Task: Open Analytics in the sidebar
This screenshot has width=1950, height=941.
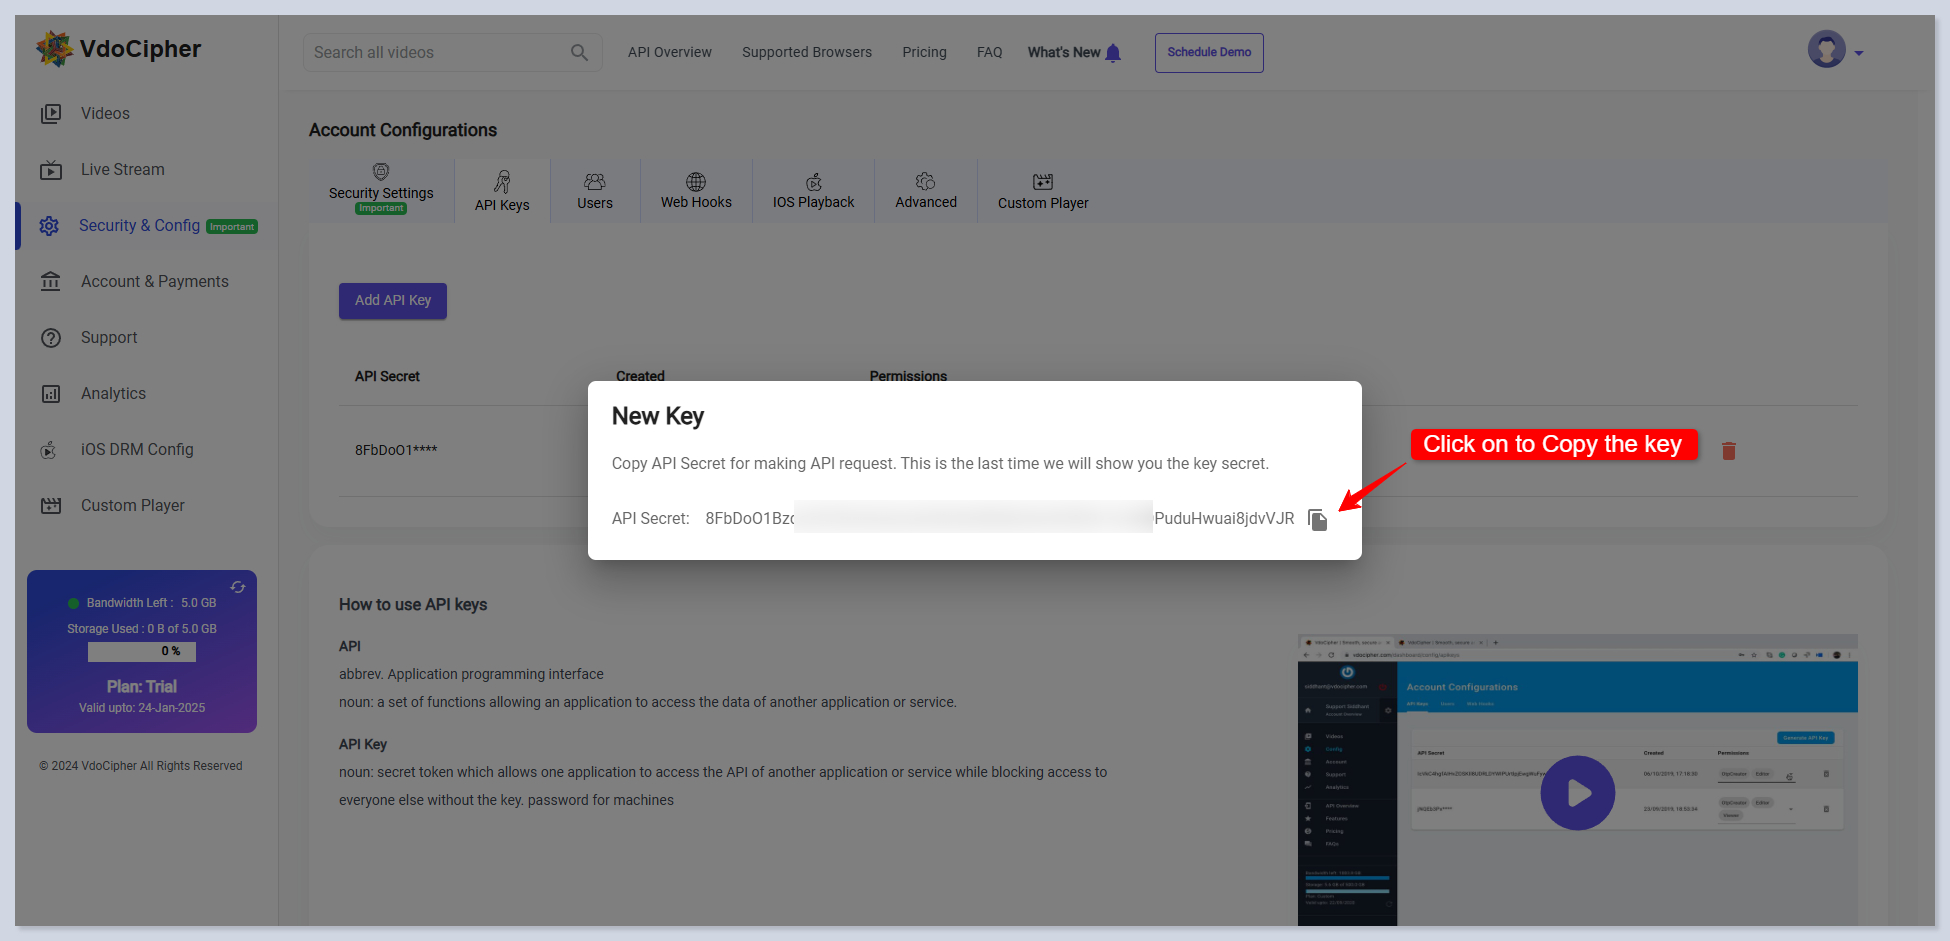Action: [113, 394]
